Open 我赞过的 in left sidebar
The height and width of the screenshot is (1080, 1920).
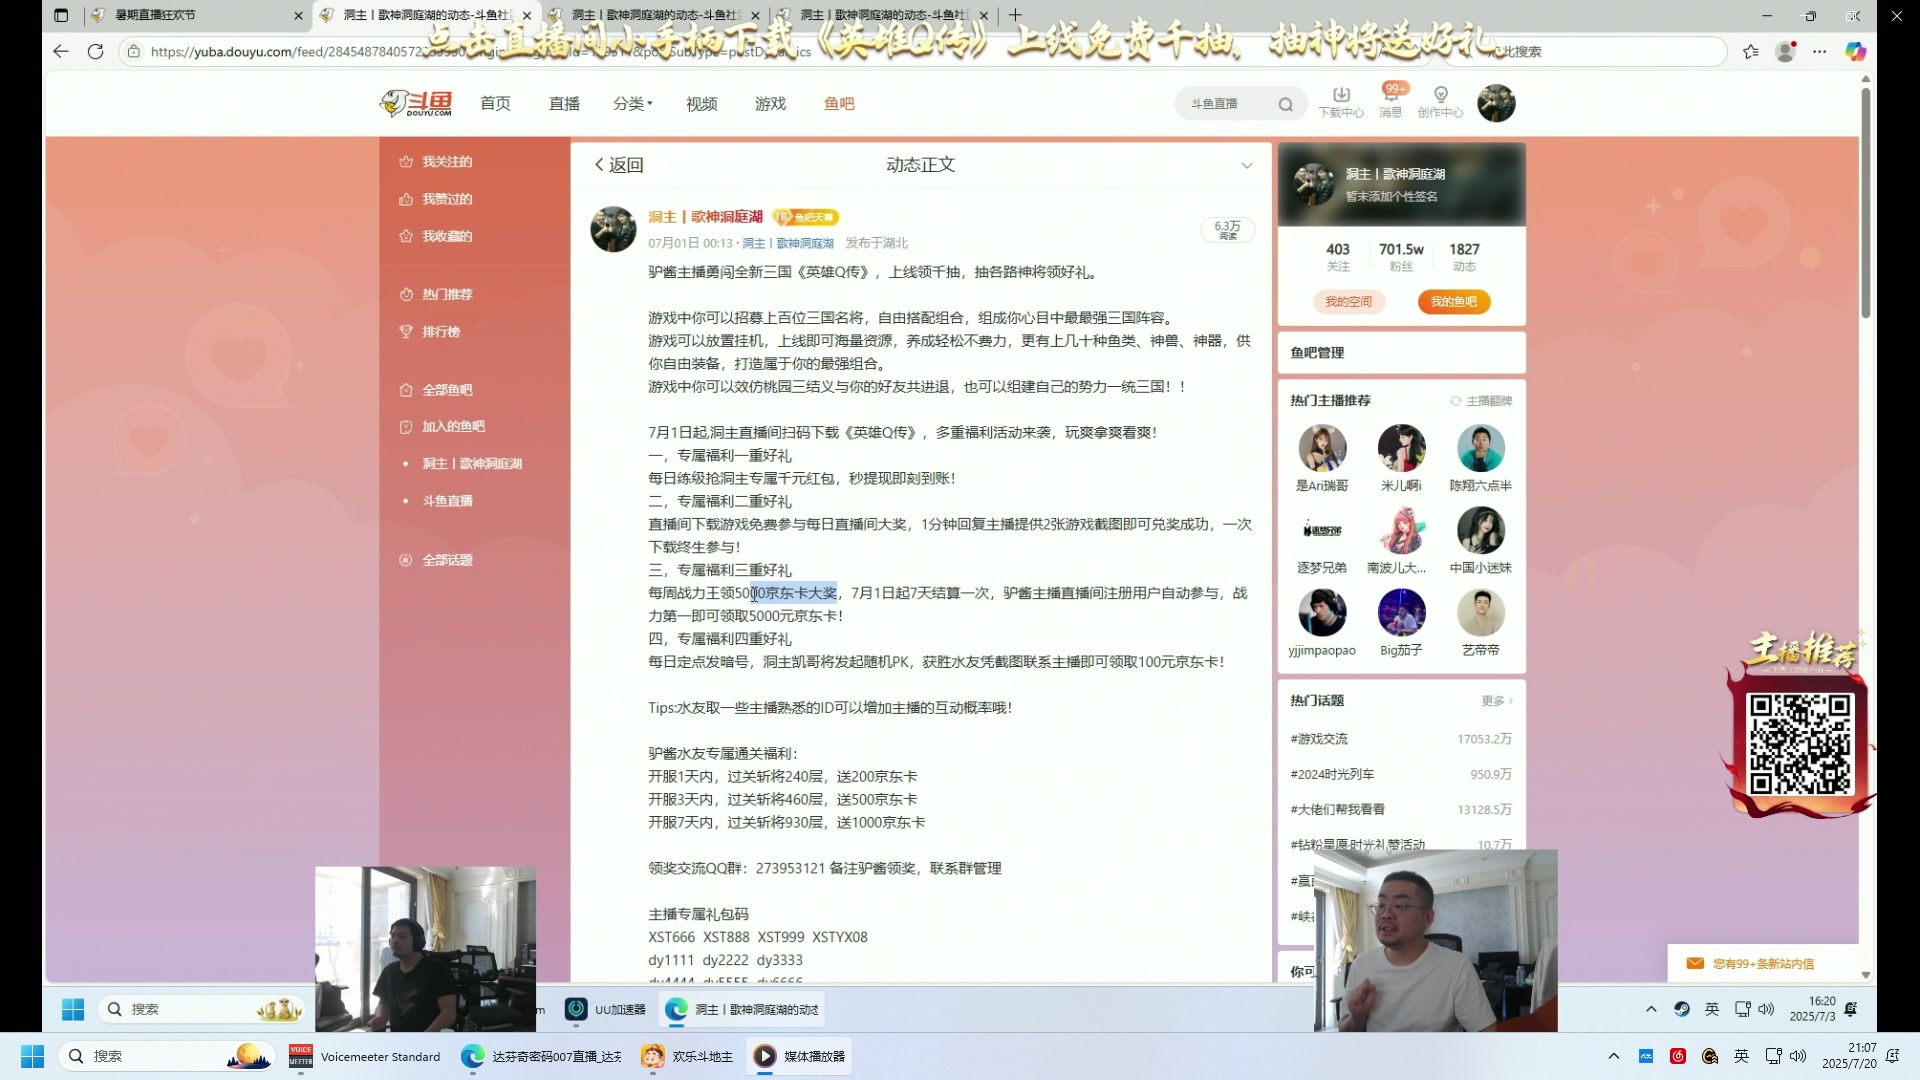[436, 199]
